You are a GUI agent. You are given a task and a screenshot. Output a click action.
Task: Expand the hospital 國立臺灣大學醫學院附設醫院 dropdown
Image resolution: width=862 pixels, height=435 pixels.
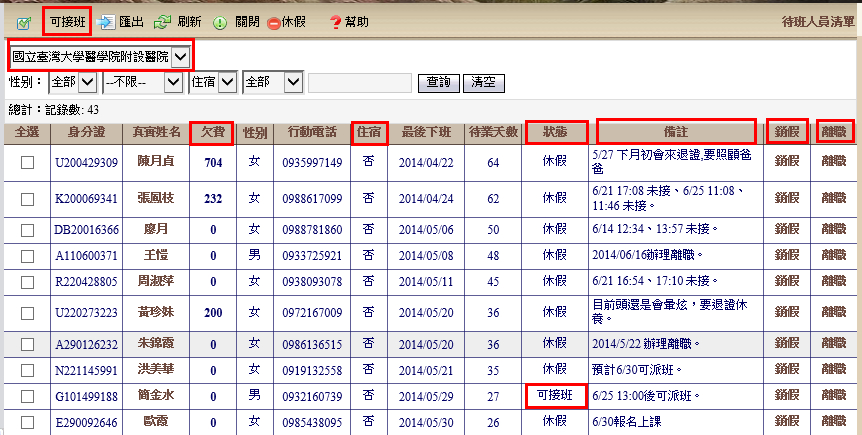click(179, 57)
